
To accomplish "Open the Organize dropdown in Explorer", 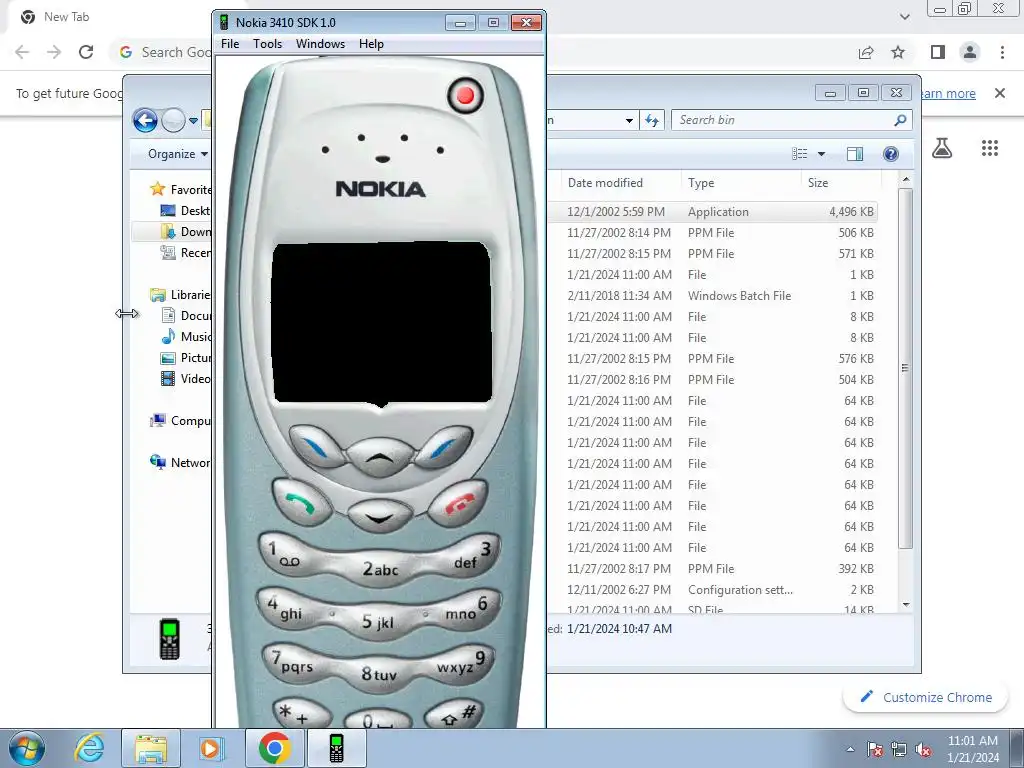I will (x=178, y=154).
